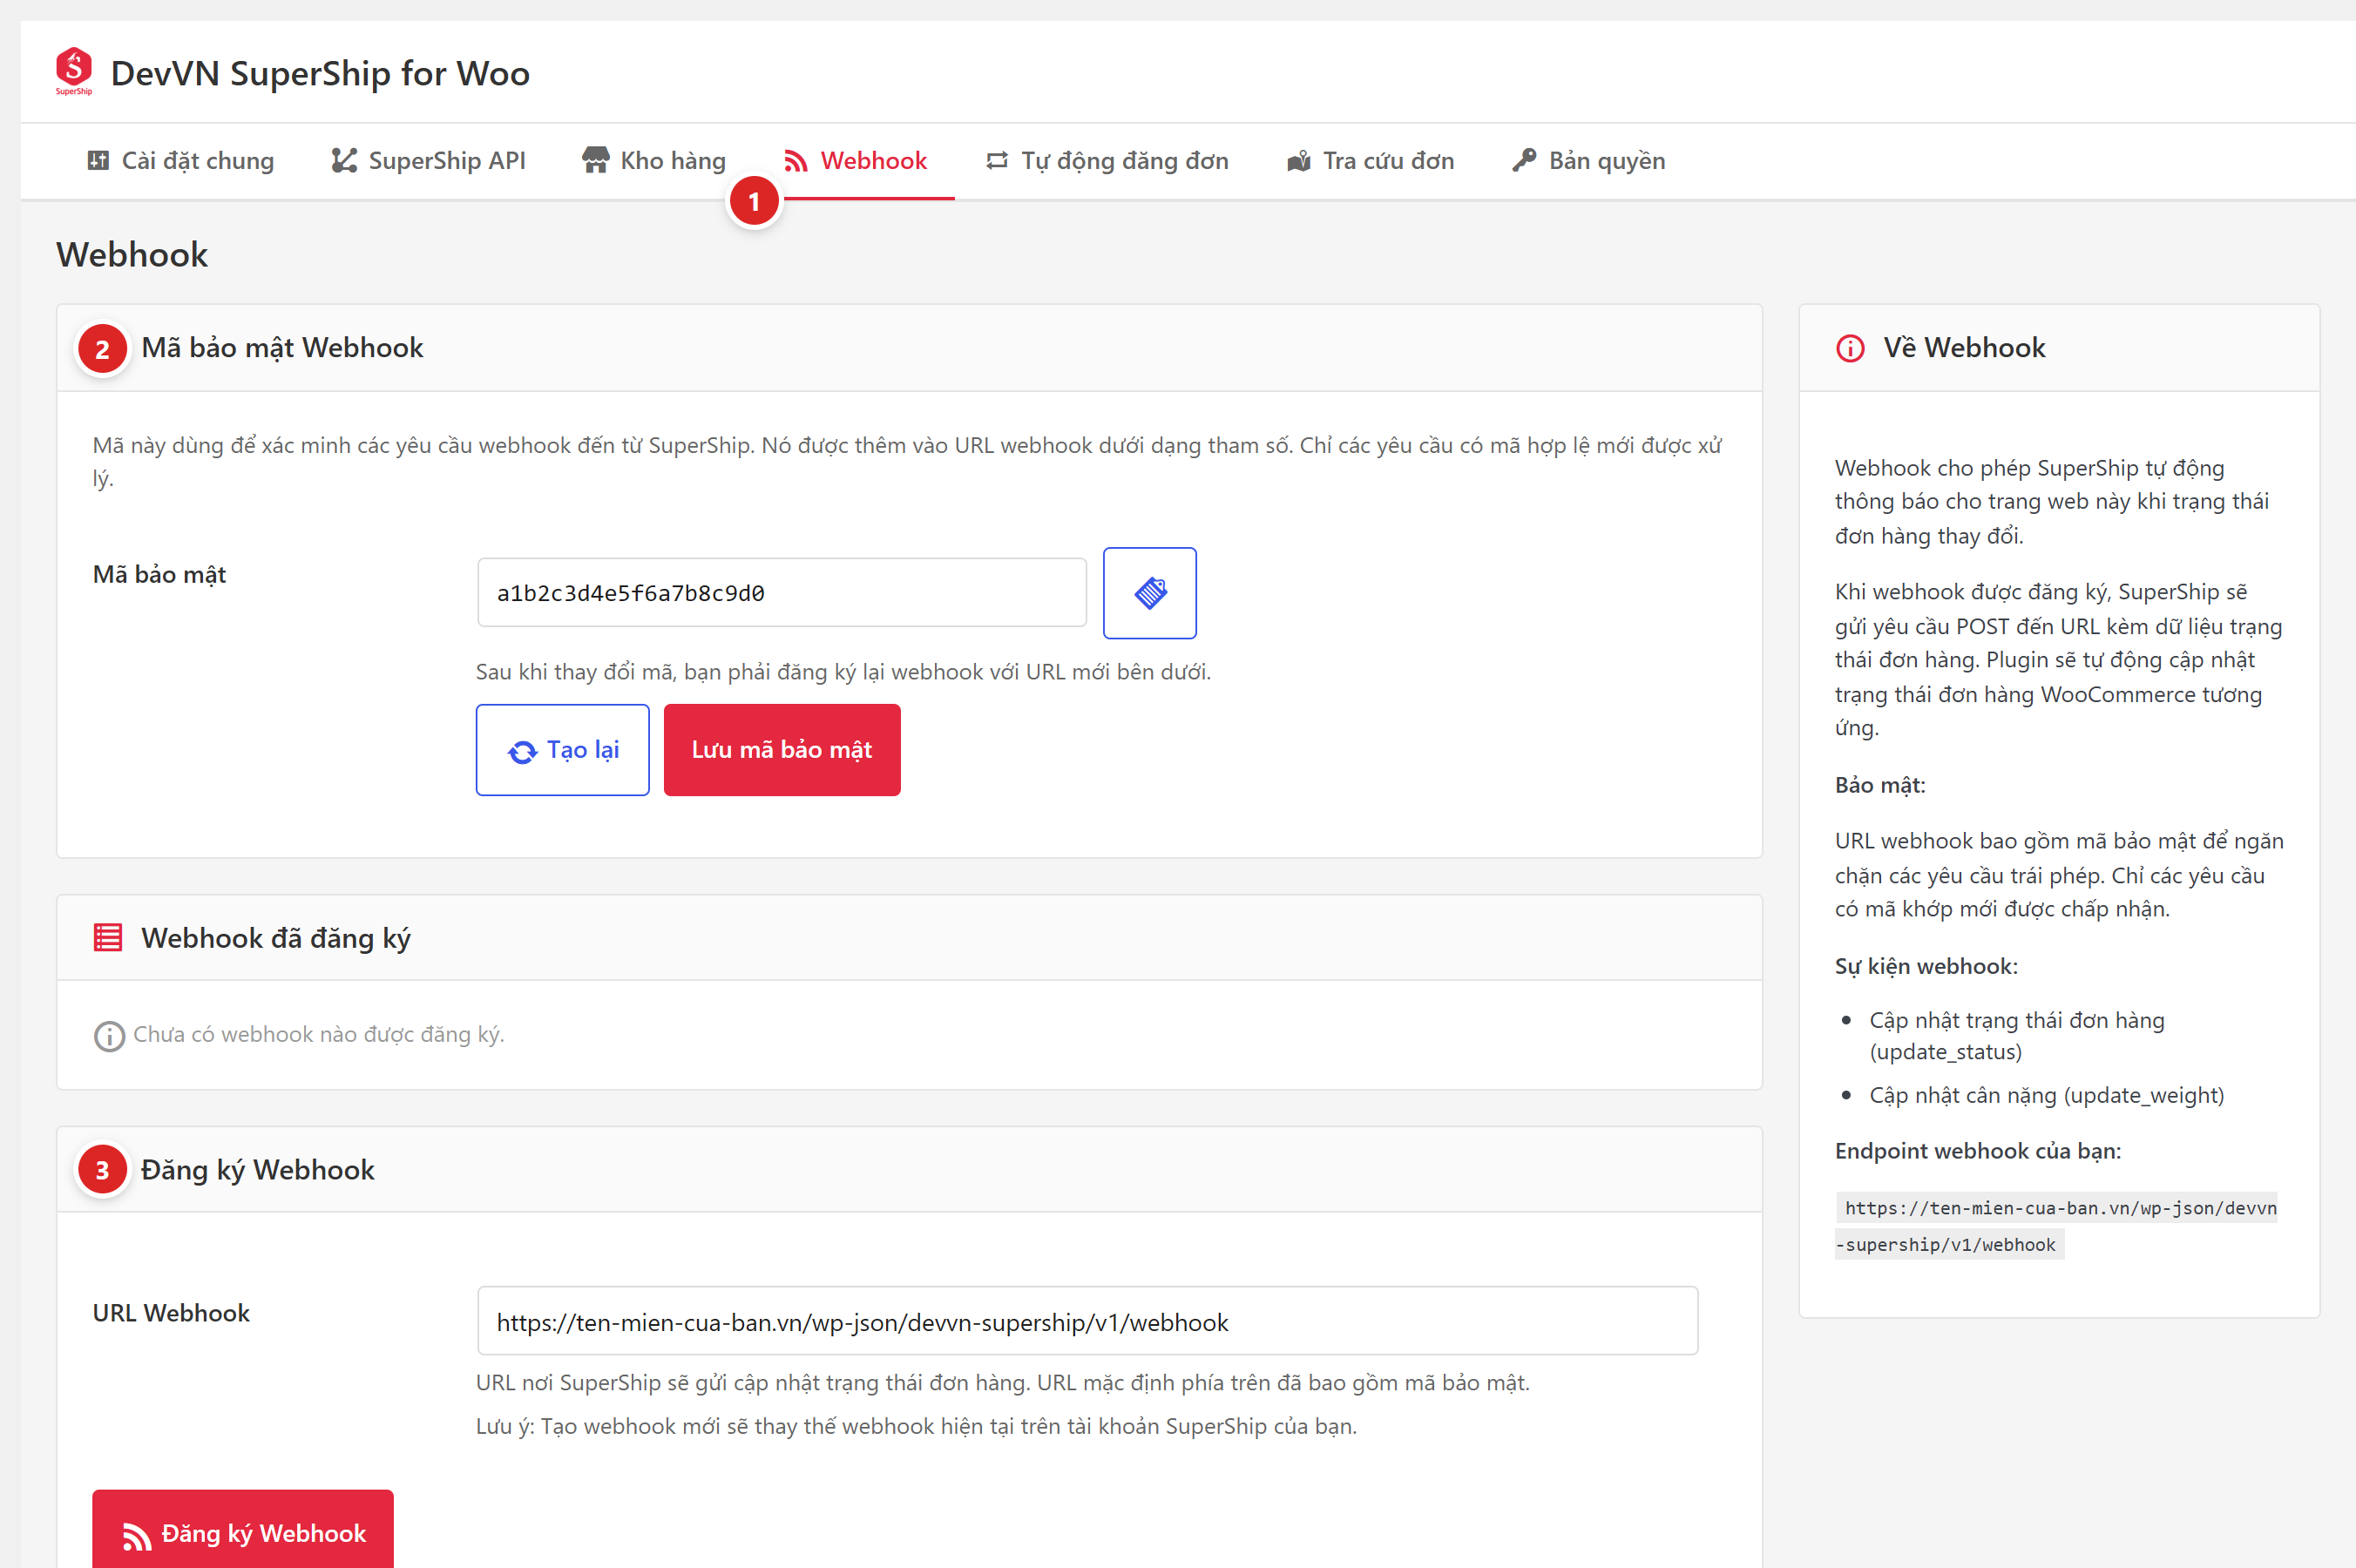Click the Mã bảo mật Webhook section title

tap(282, 348)
